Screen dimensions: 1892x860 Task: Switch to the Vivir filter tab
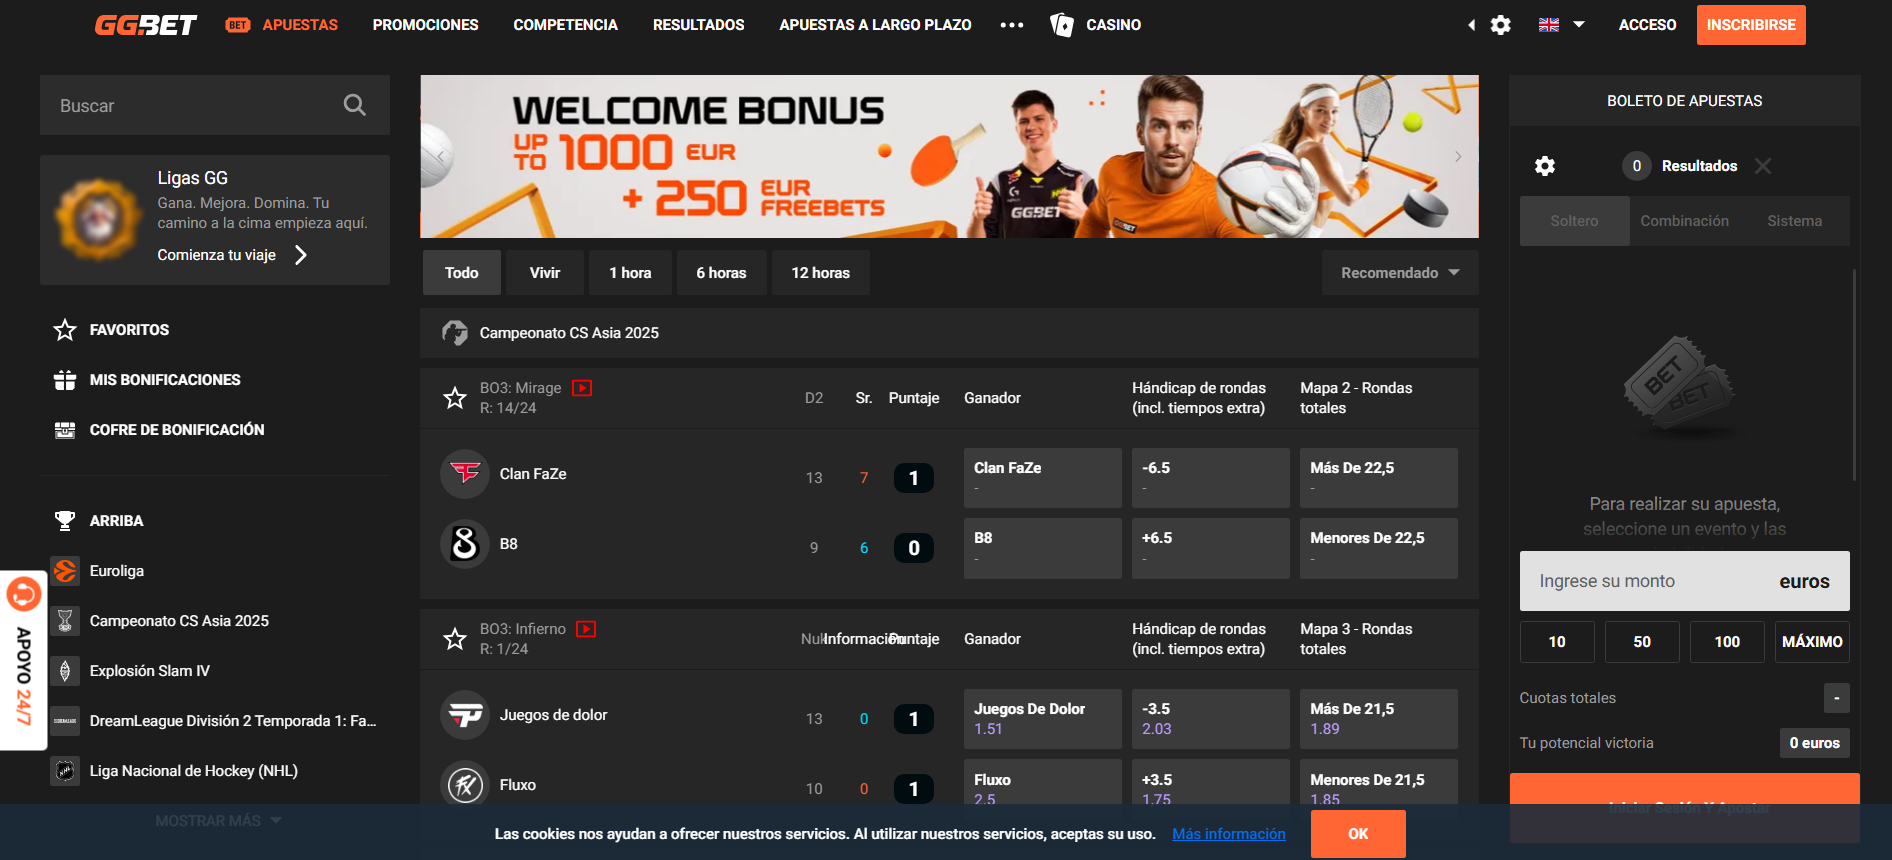pyautogui.click(x=544, y=273)
